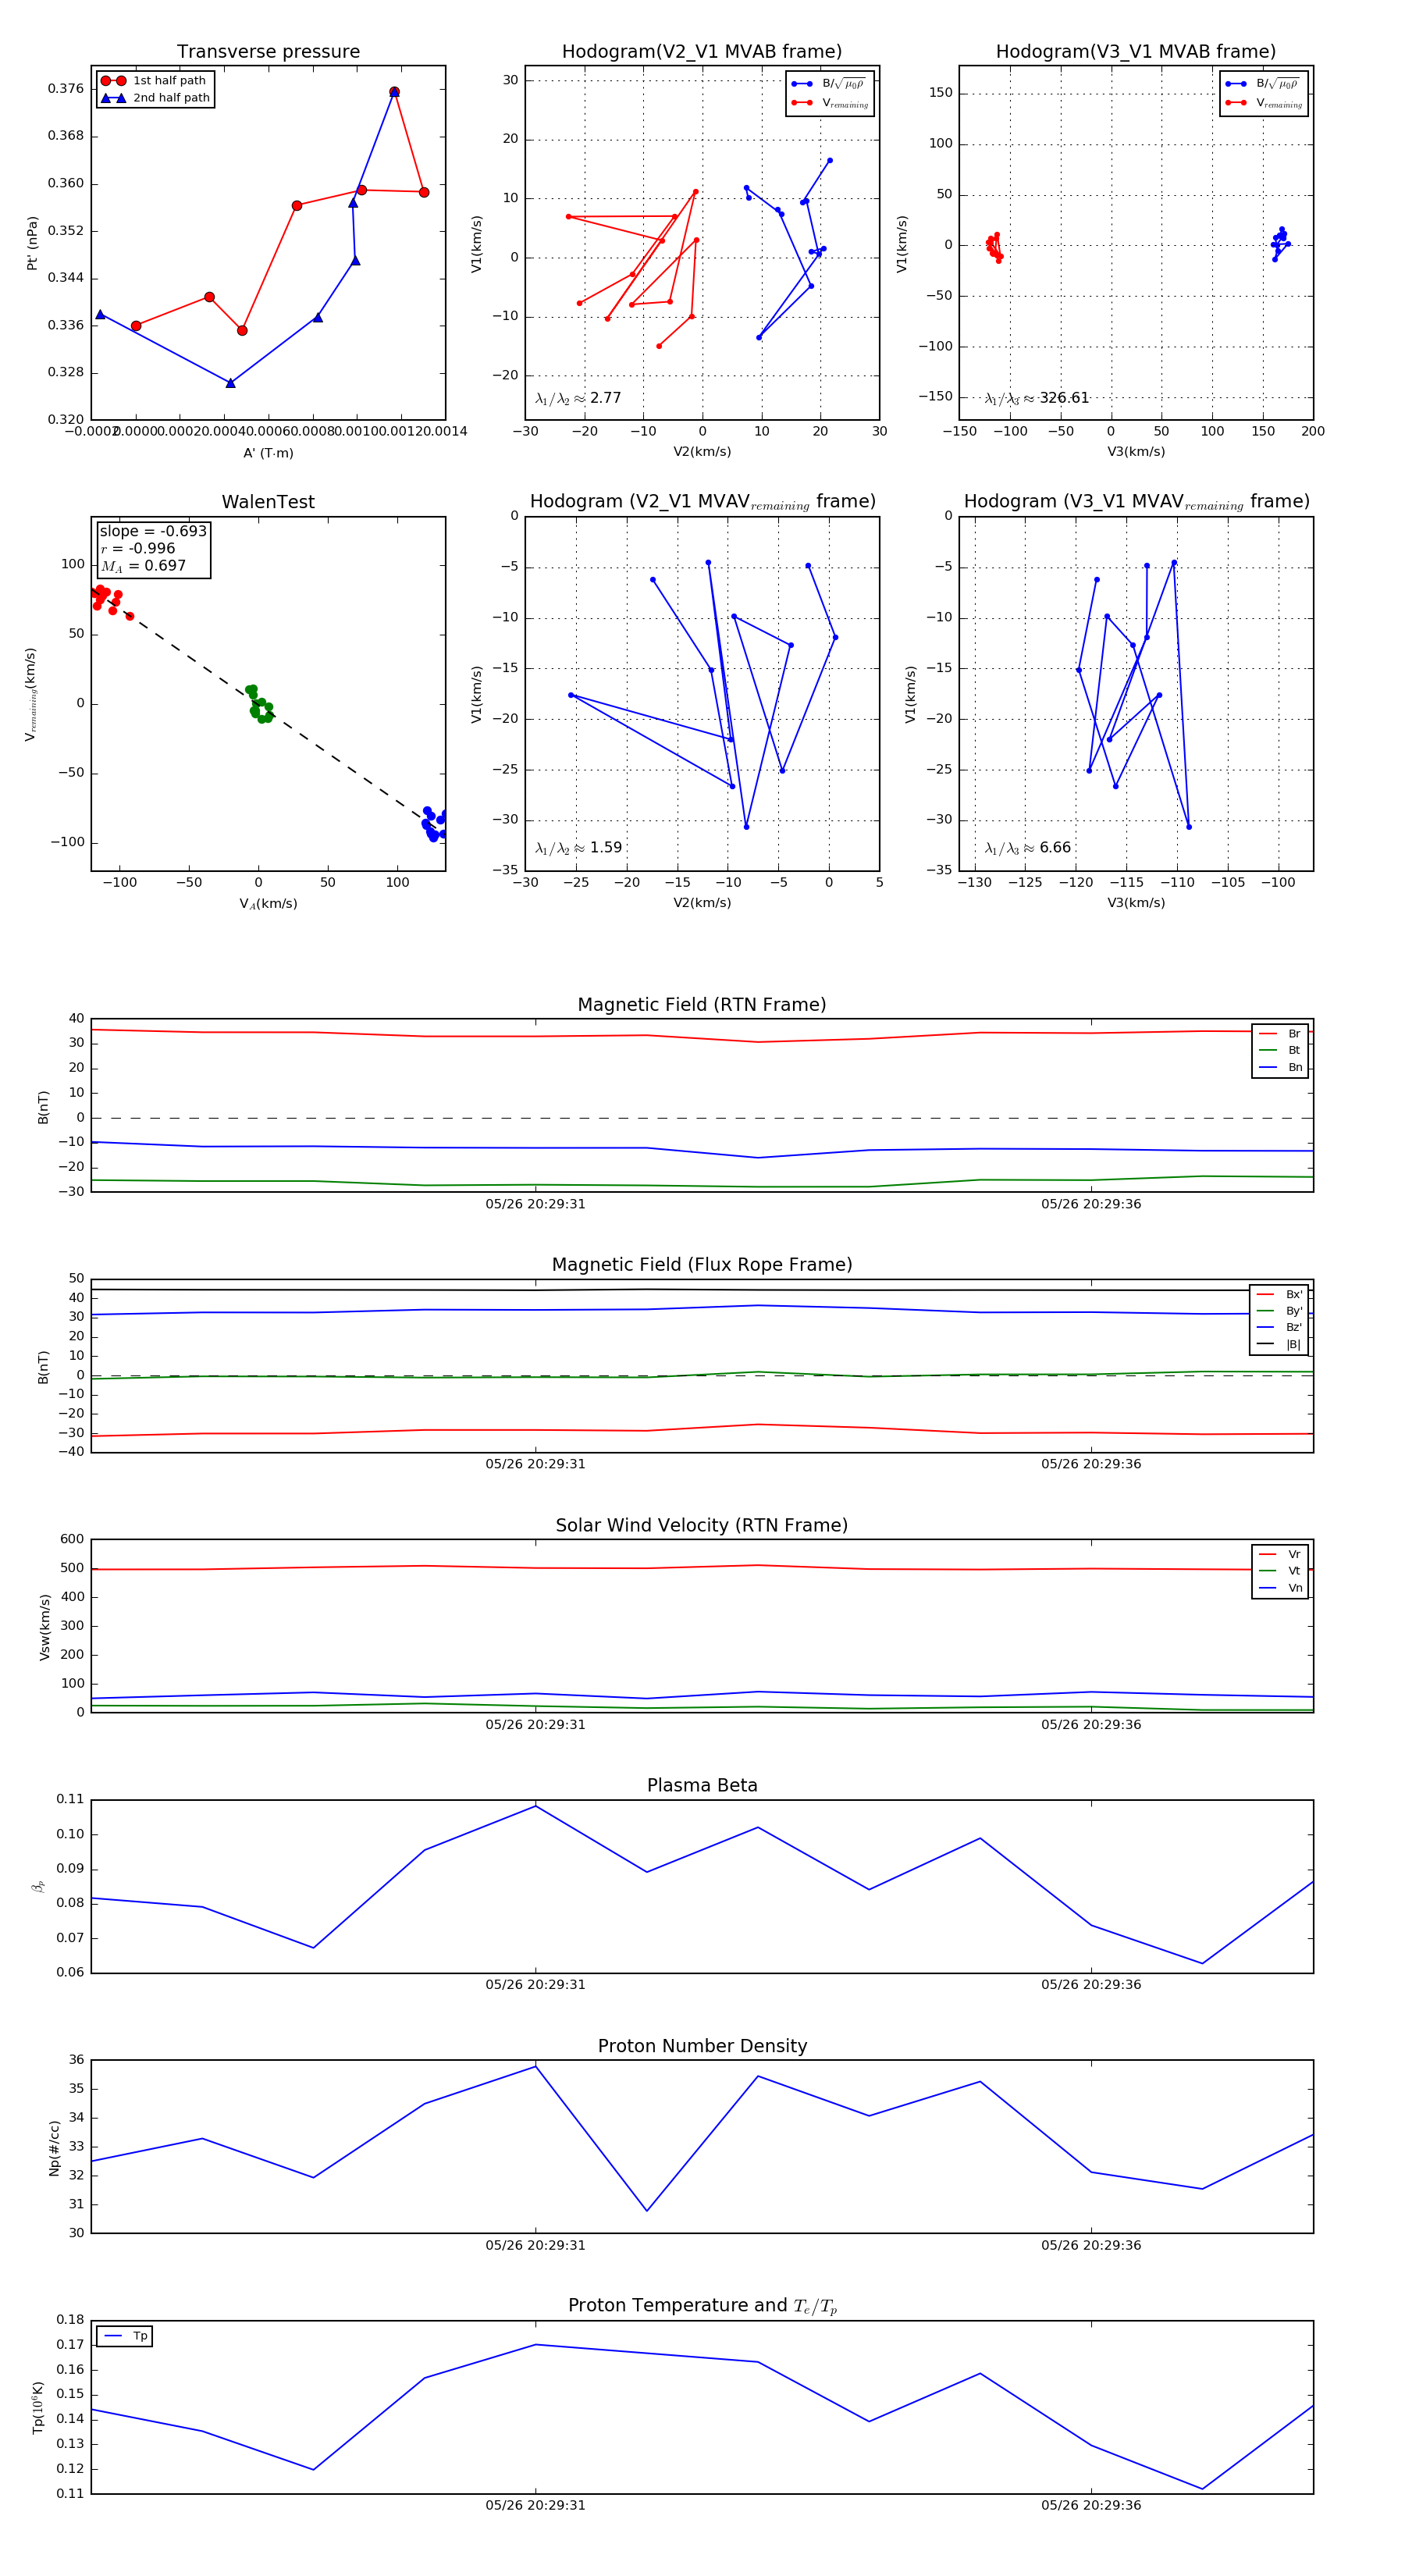Select the '2nd half path' legend entry
Image resolution: width=1405 pixels, height=2576 pixels.
(x=155, y=98)
